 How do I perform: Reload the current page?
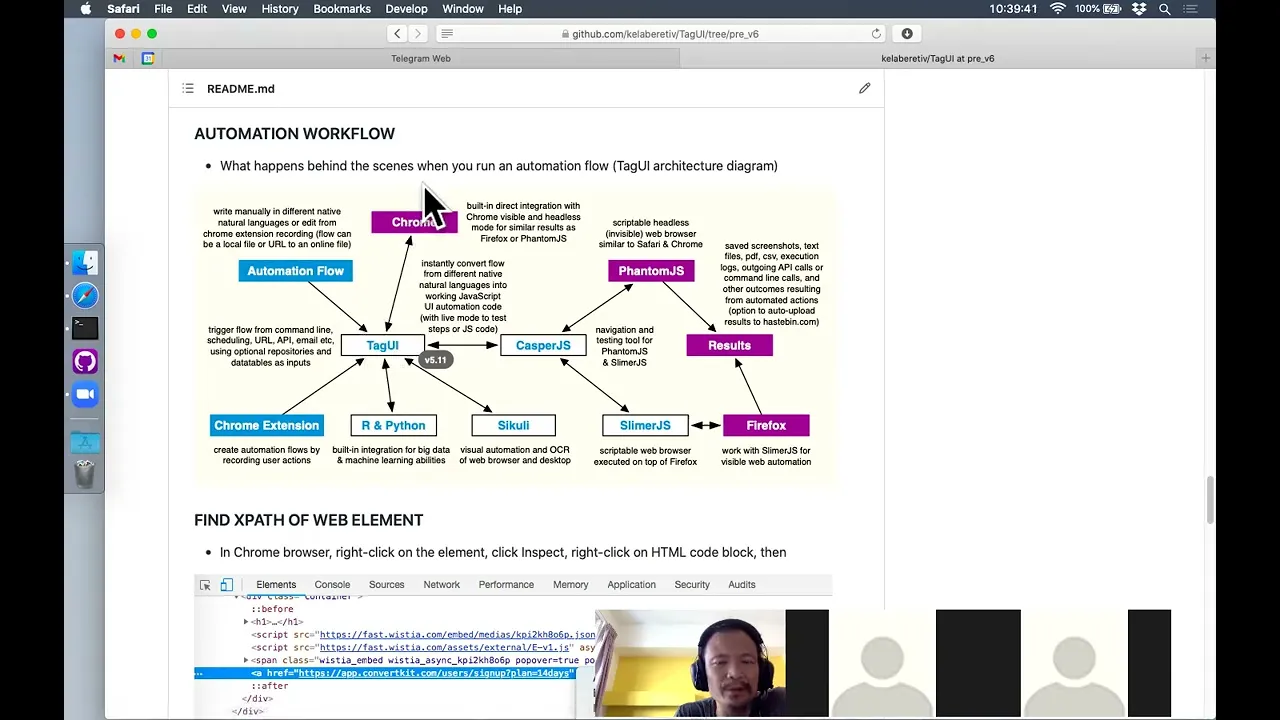pos(876,34)
